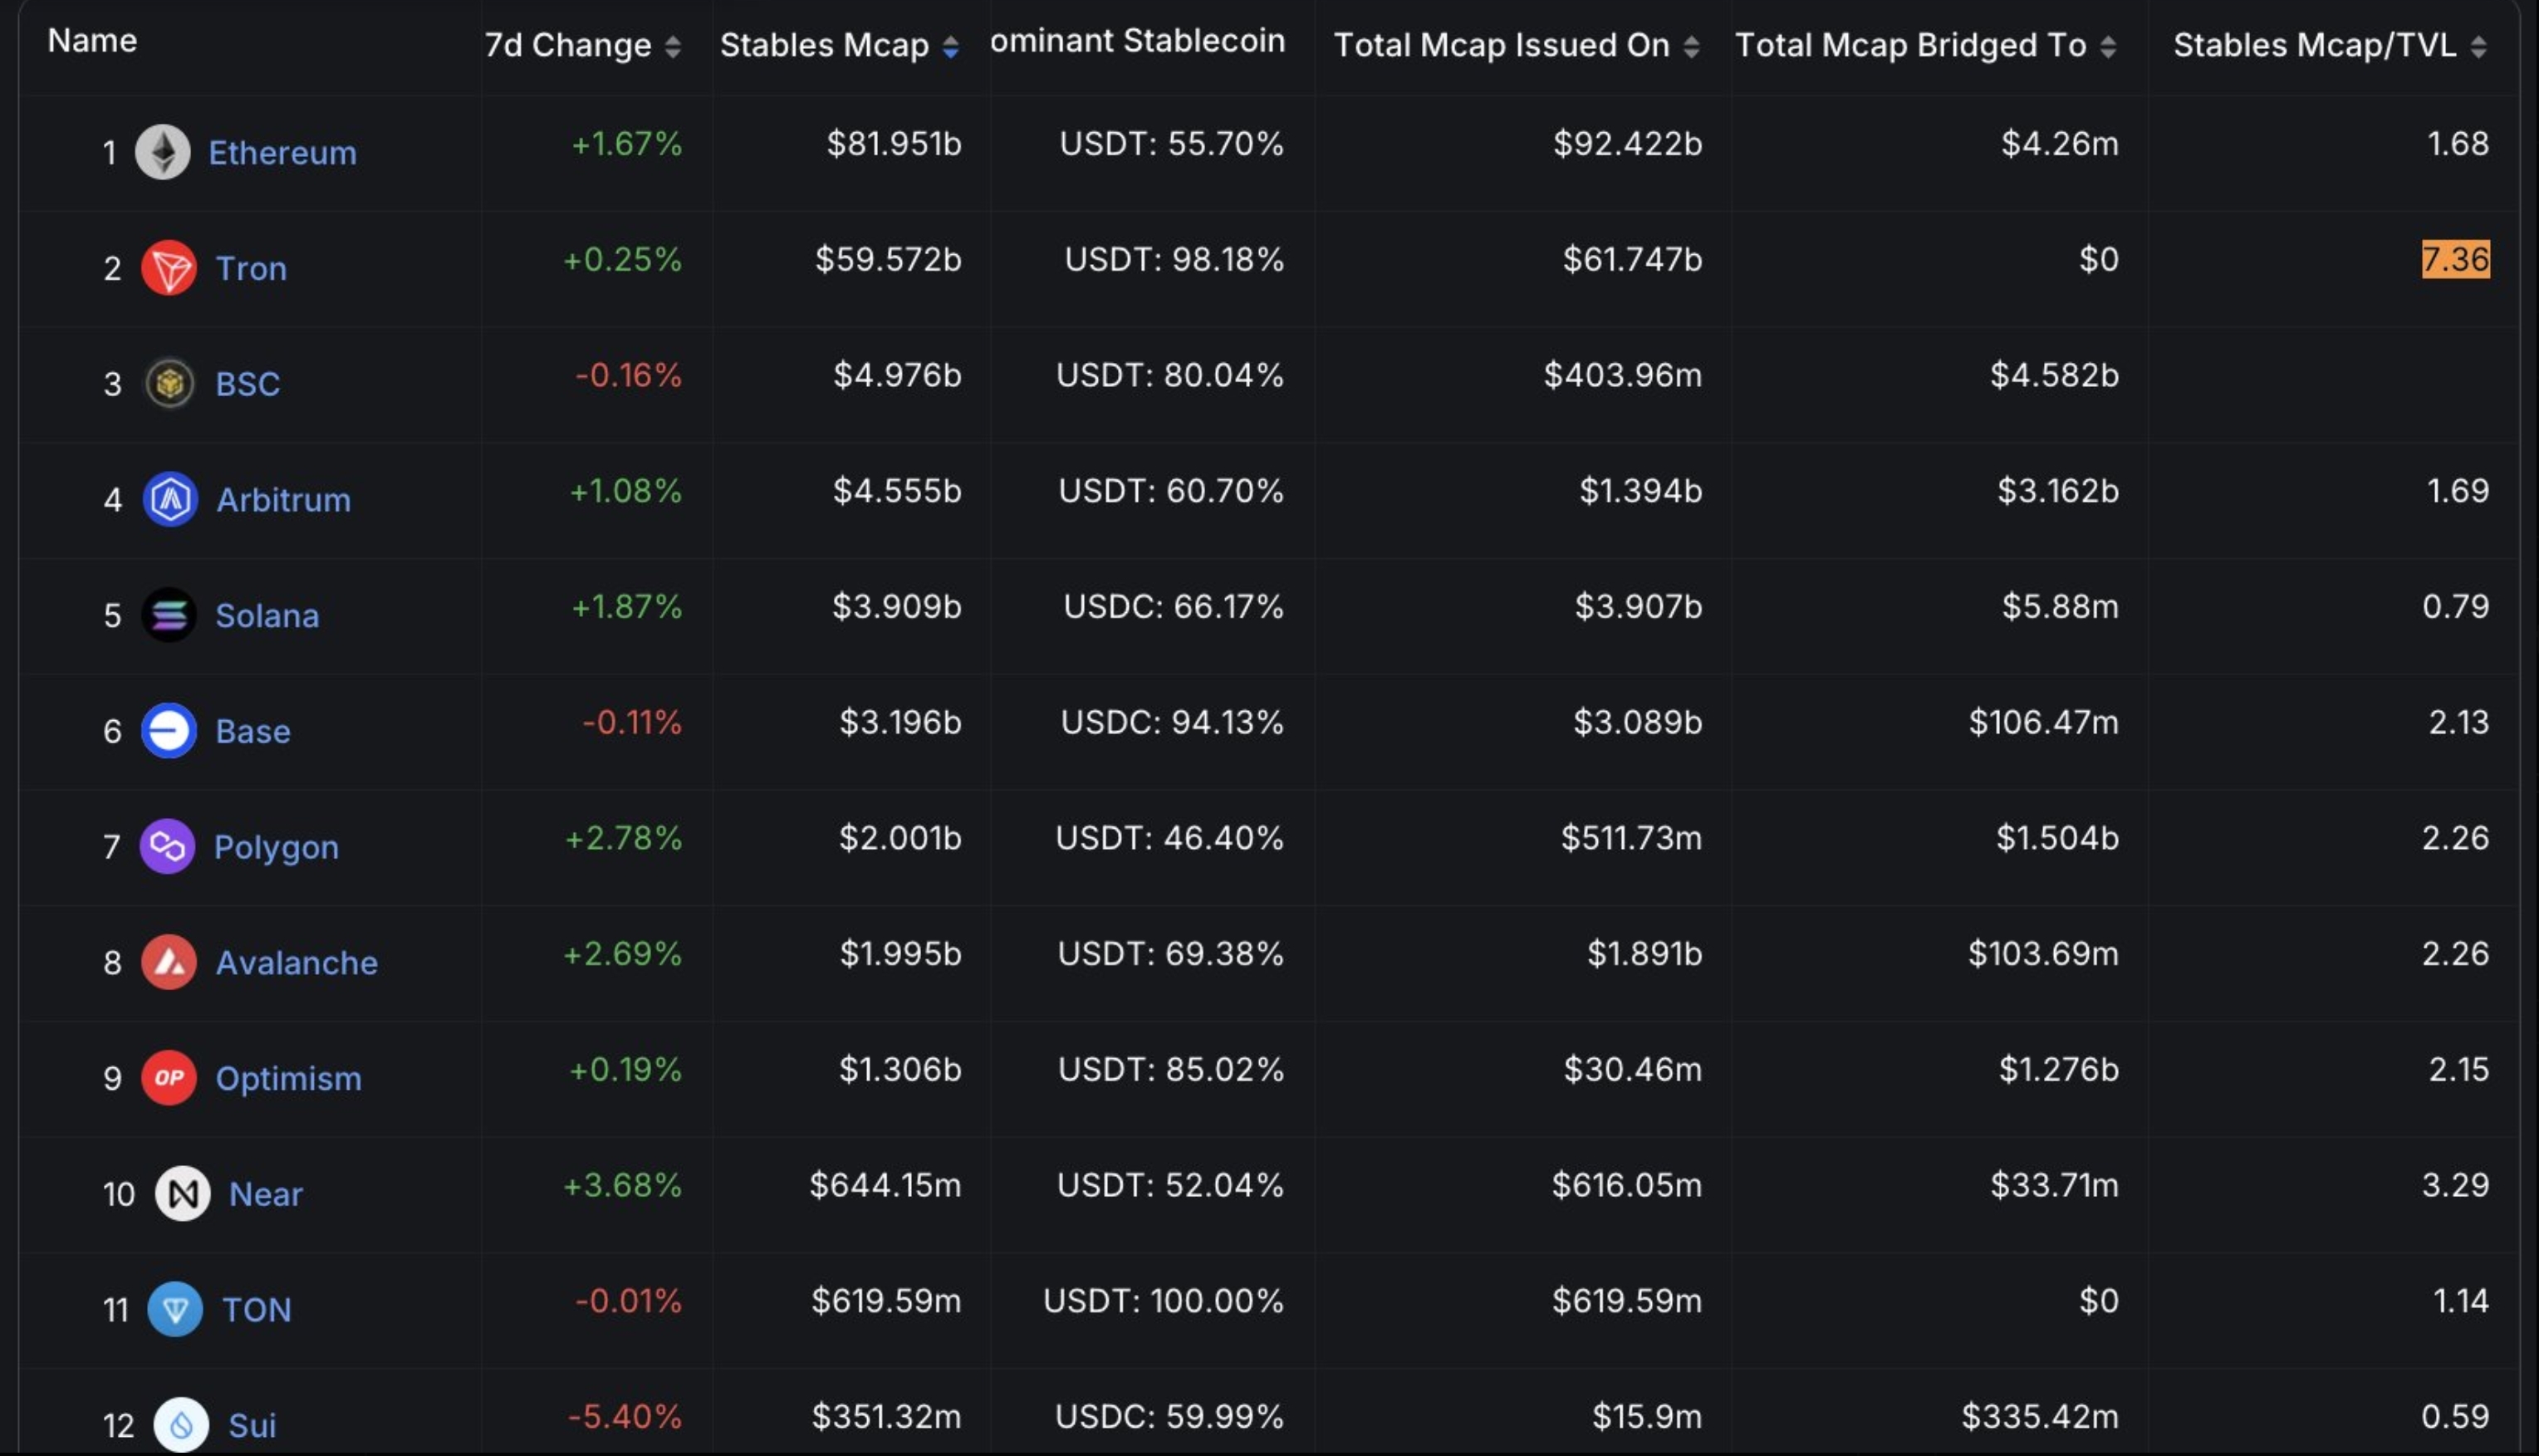2539x1456 pixels.
Task: Click the Tron red logo icon
Action: coord(169,268)
